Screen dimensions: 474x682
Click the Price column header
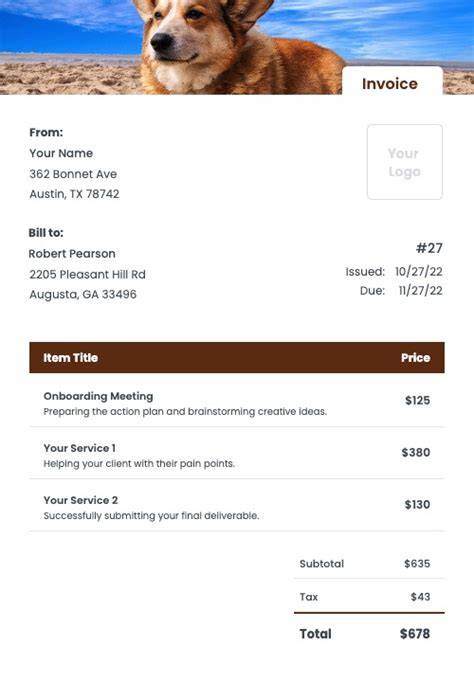click(x=416, y=358)
